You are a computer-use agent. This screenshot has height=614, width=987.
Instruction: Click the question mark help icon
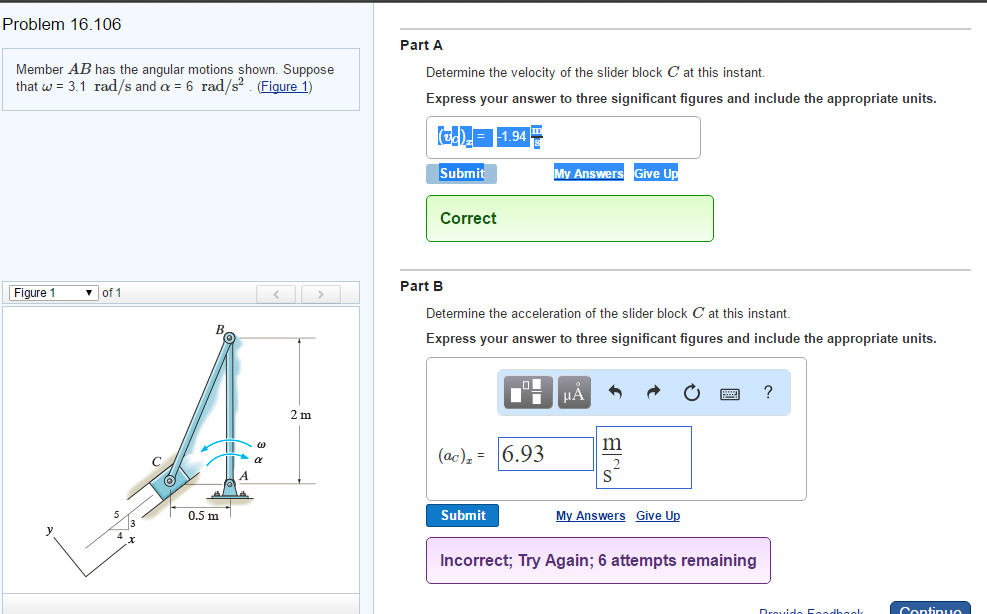point(767,392)
